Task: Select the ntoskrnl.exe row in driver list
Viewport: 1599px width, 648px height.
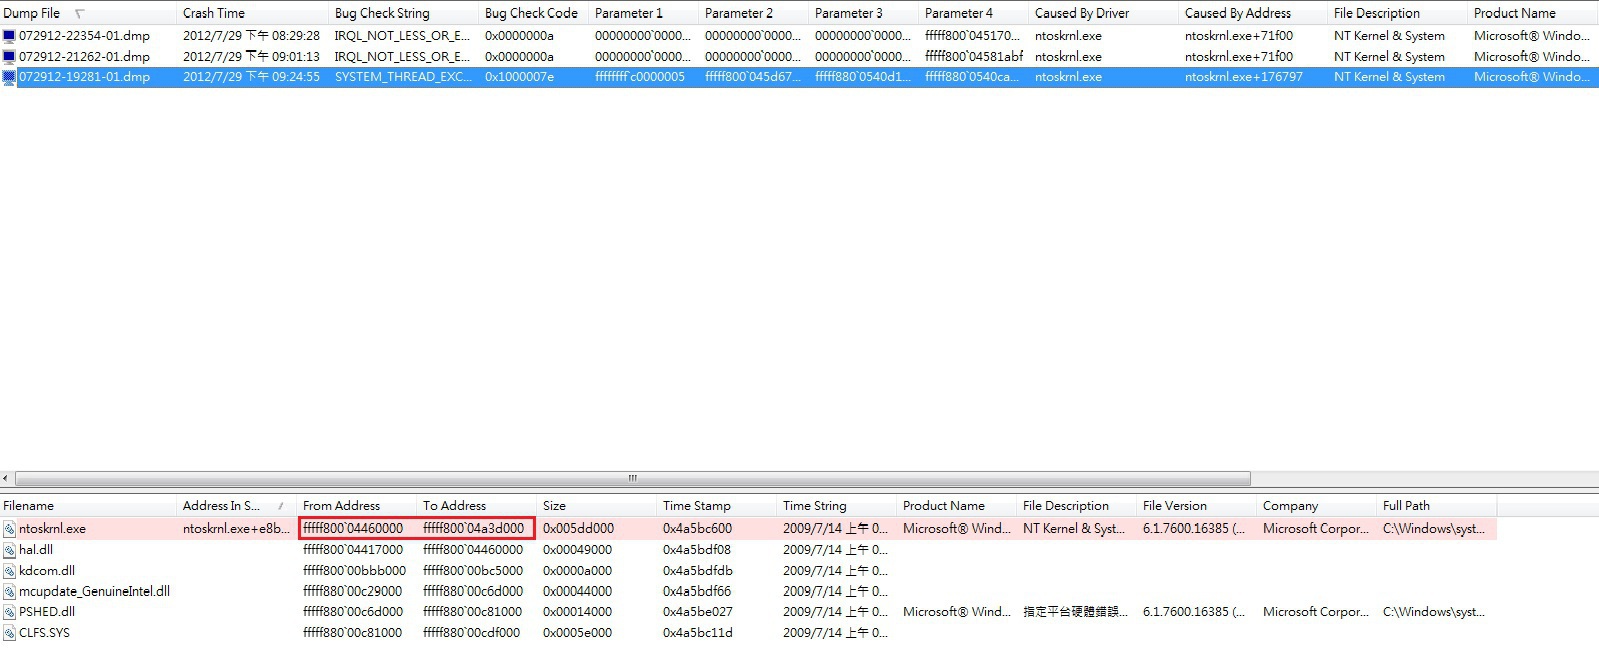Action: [748, 528]
